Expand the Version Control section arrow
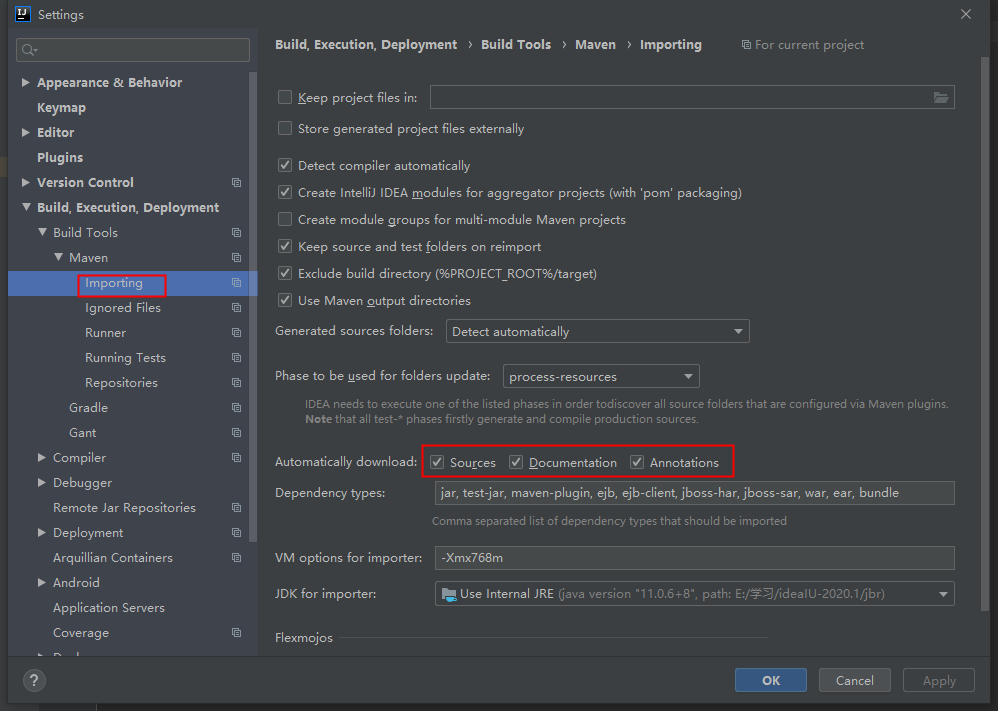The width and height of the screenshot is (998, 711). coord(25,183)
